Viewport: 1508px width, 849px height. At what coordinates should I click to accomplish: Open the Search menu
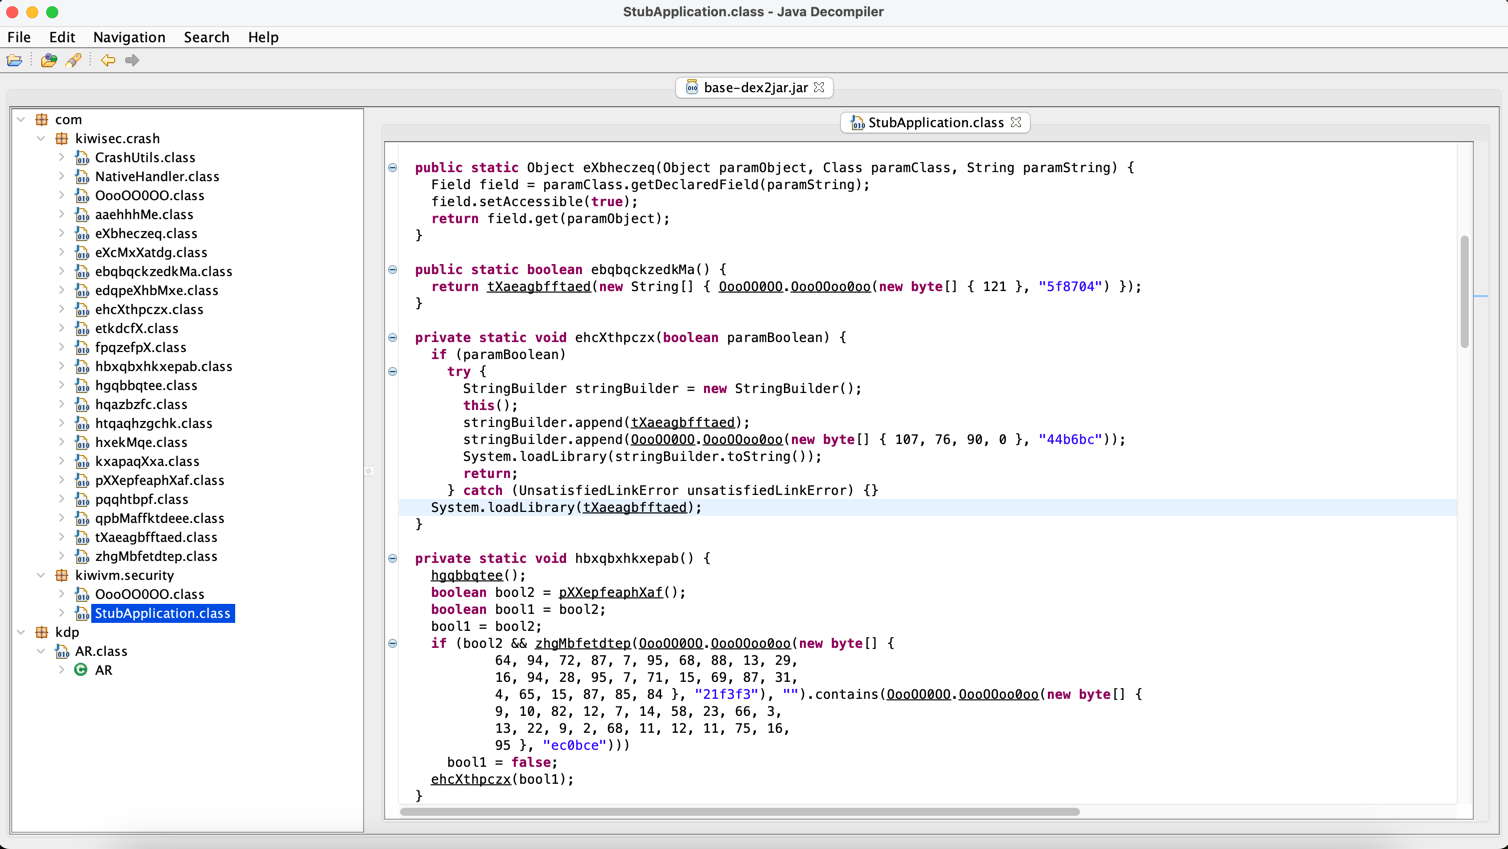[x=207, y=37]
